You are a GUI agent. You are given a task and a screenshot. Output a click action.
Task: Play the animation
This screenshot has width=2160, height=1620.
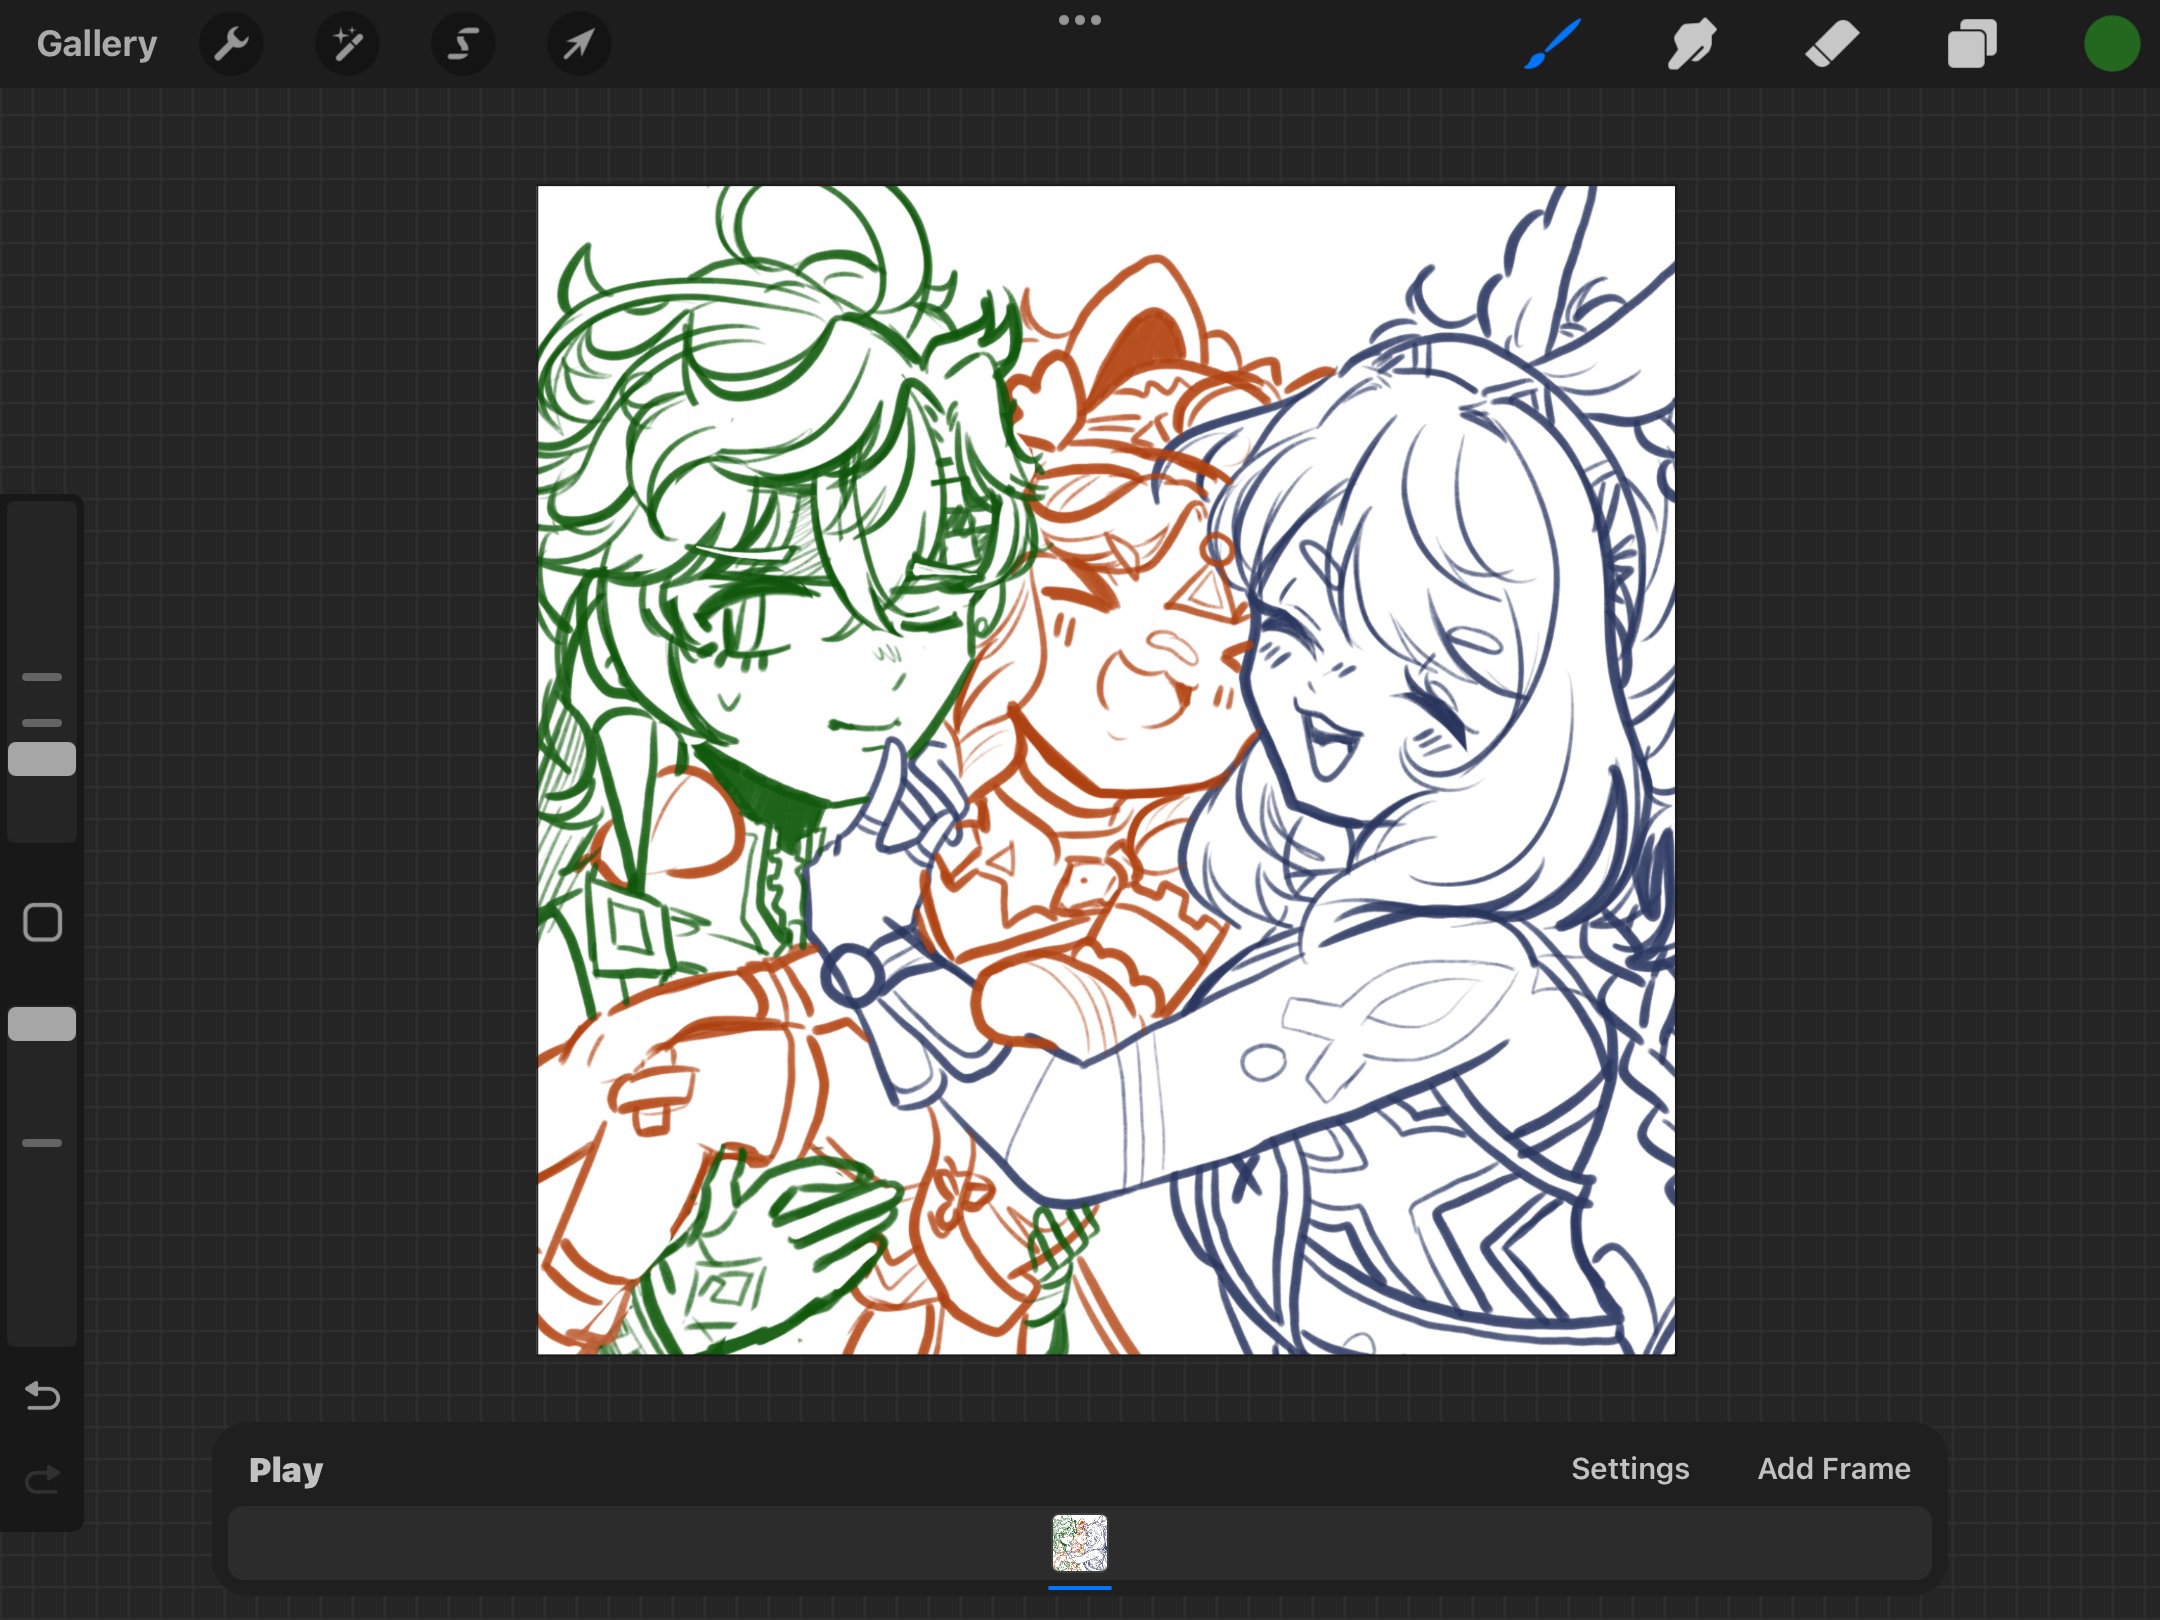point(286,1469)
